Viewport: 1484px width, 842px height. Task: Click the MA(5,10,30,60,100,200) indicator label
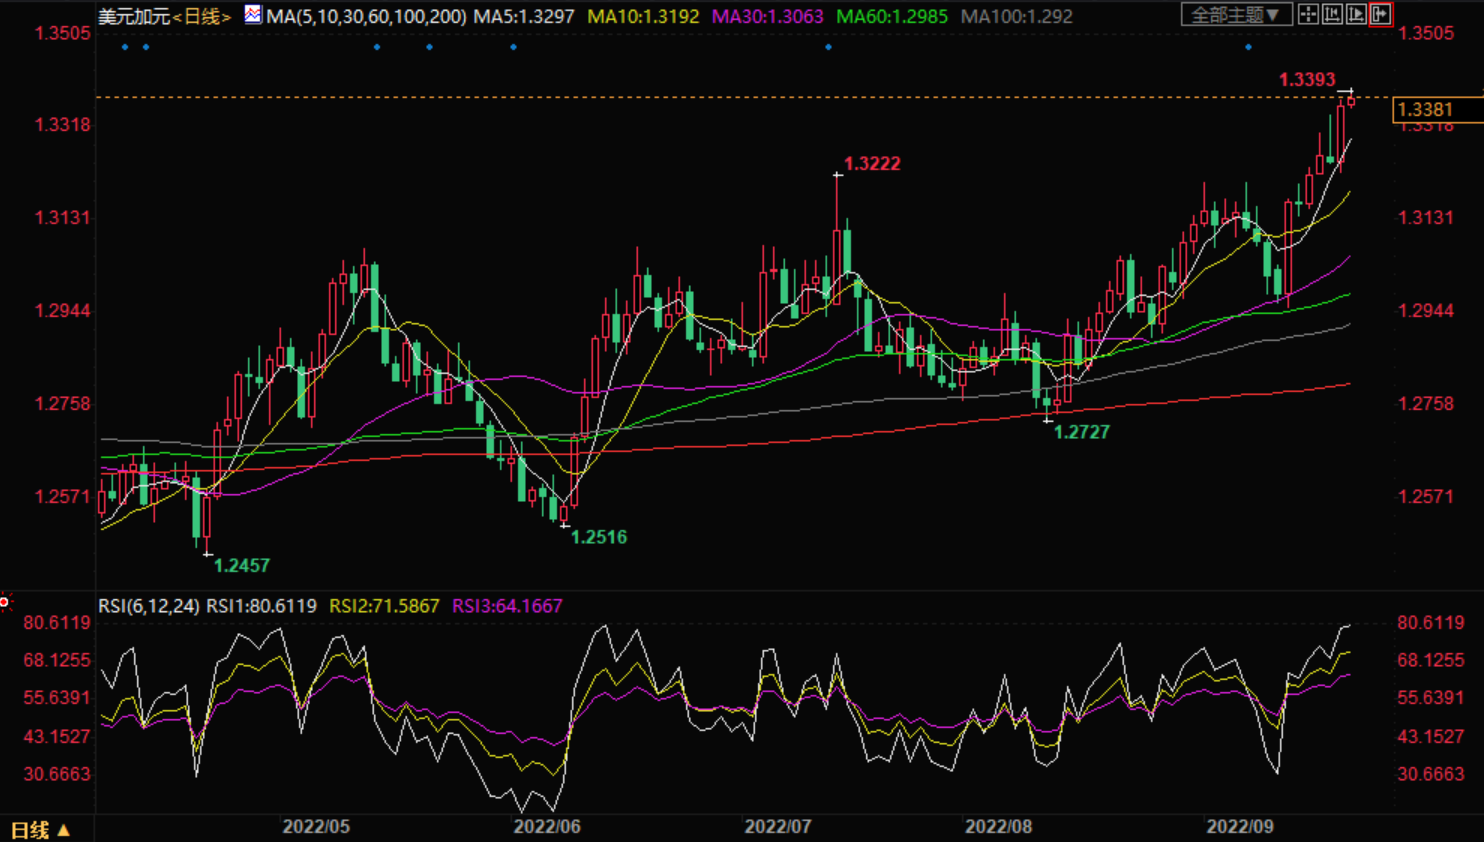click(366, 17)
